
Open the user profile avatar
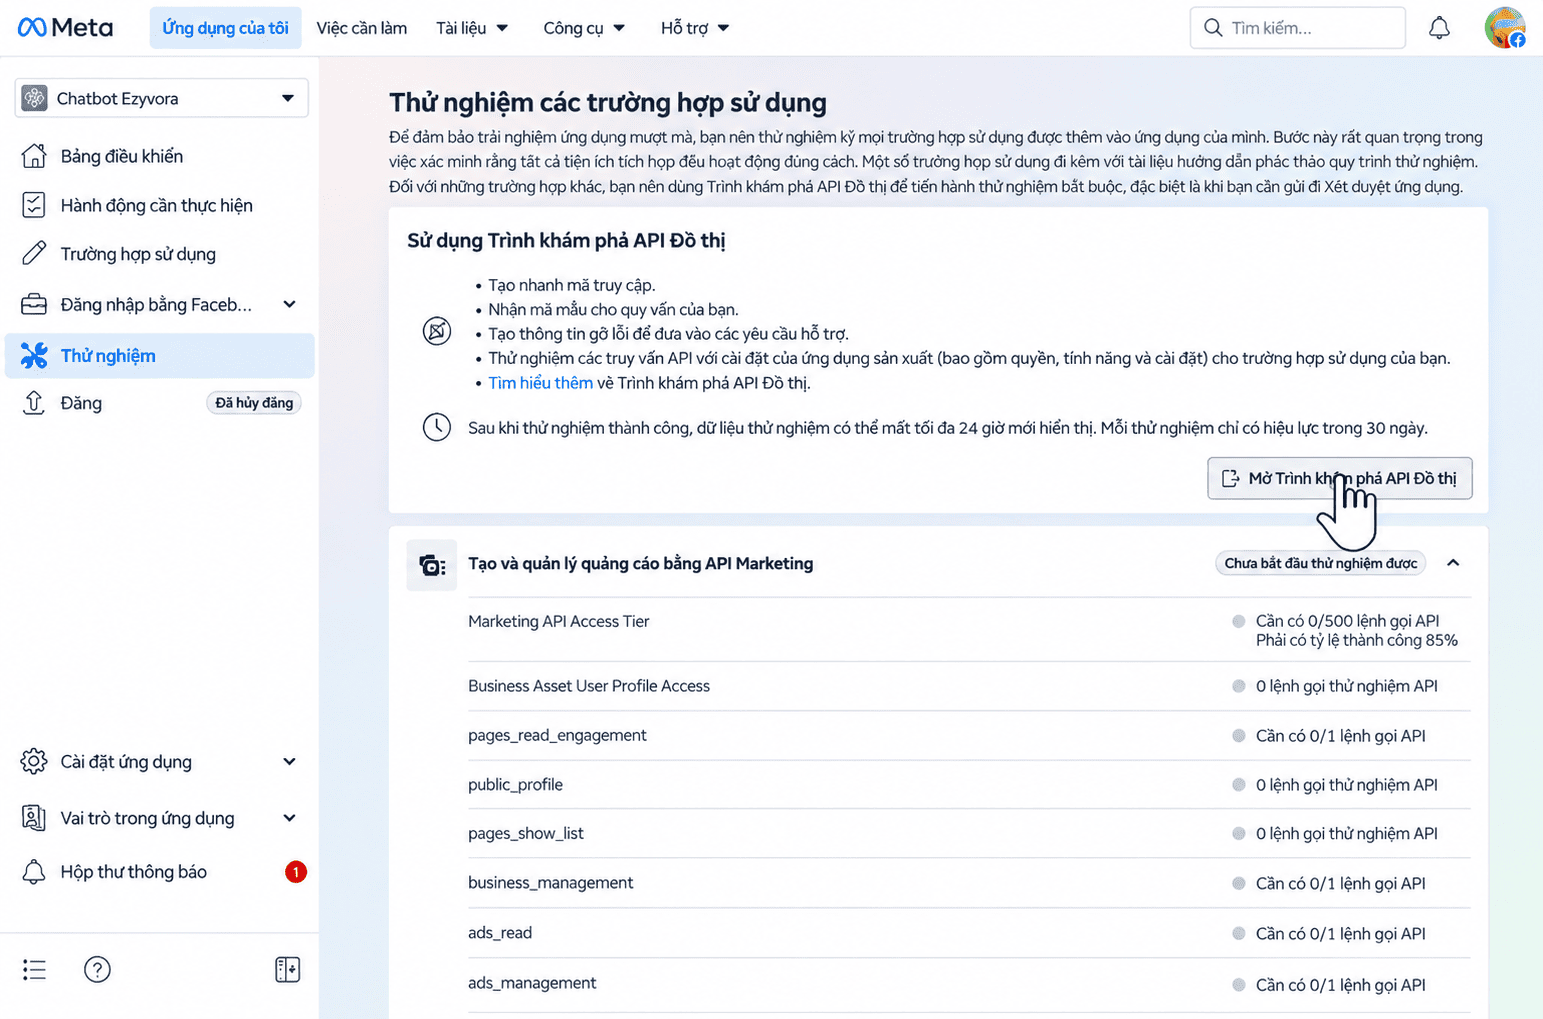coord(1505,28)
